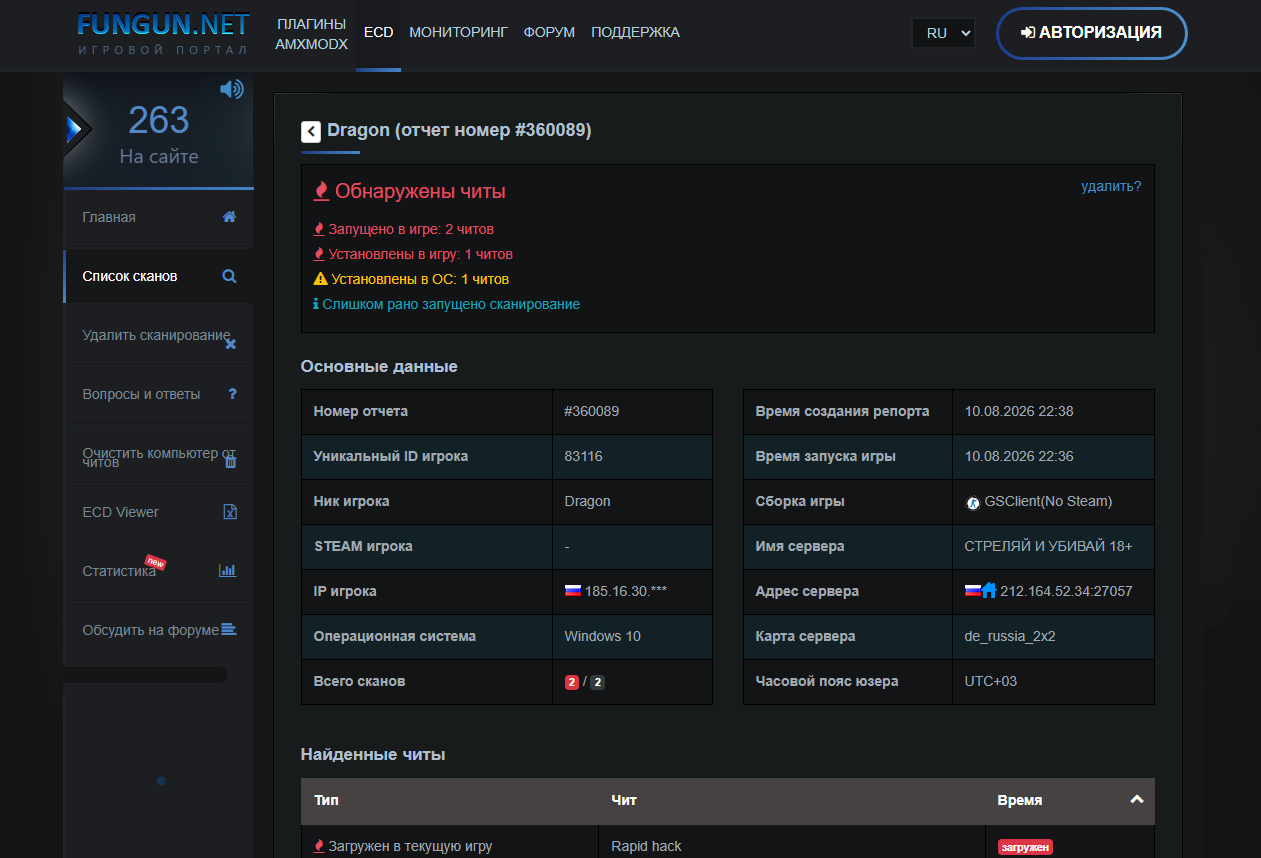Click the house icon by server address
This screenshot has height=858, width=1261.
pos(989,591)
